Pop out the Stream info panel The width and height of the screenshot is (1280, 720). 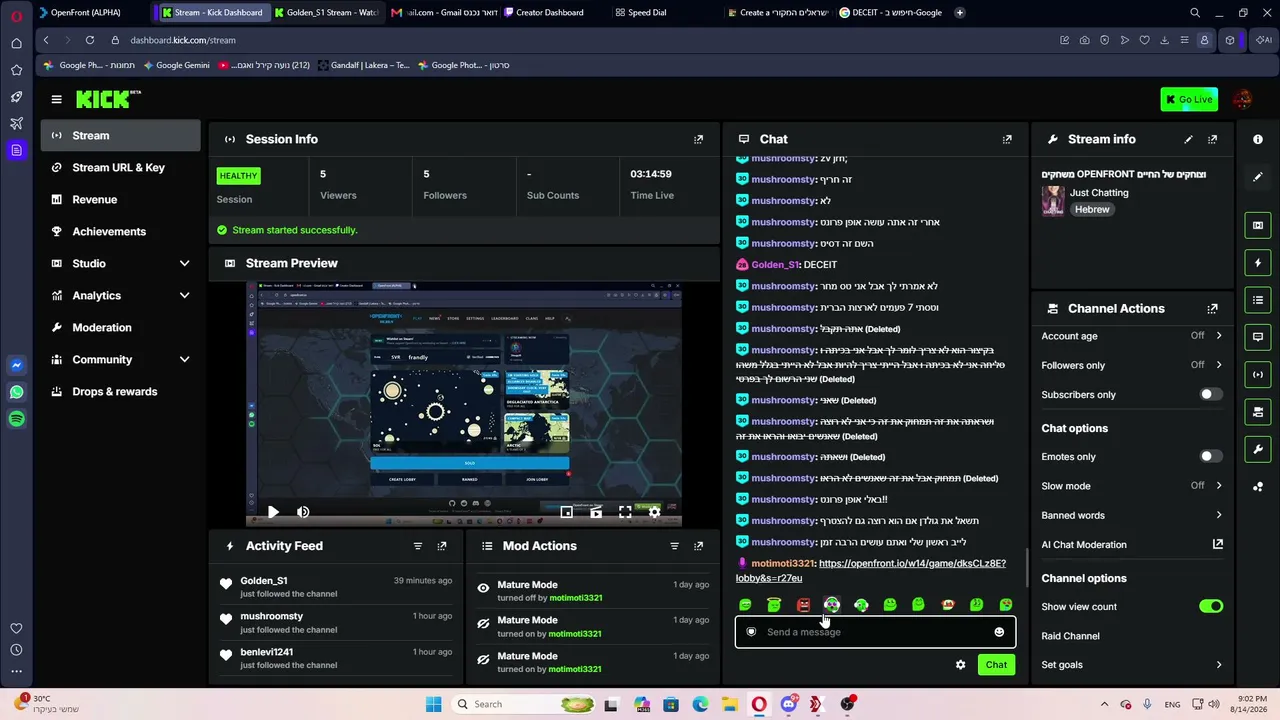[x=1212, y=139]
